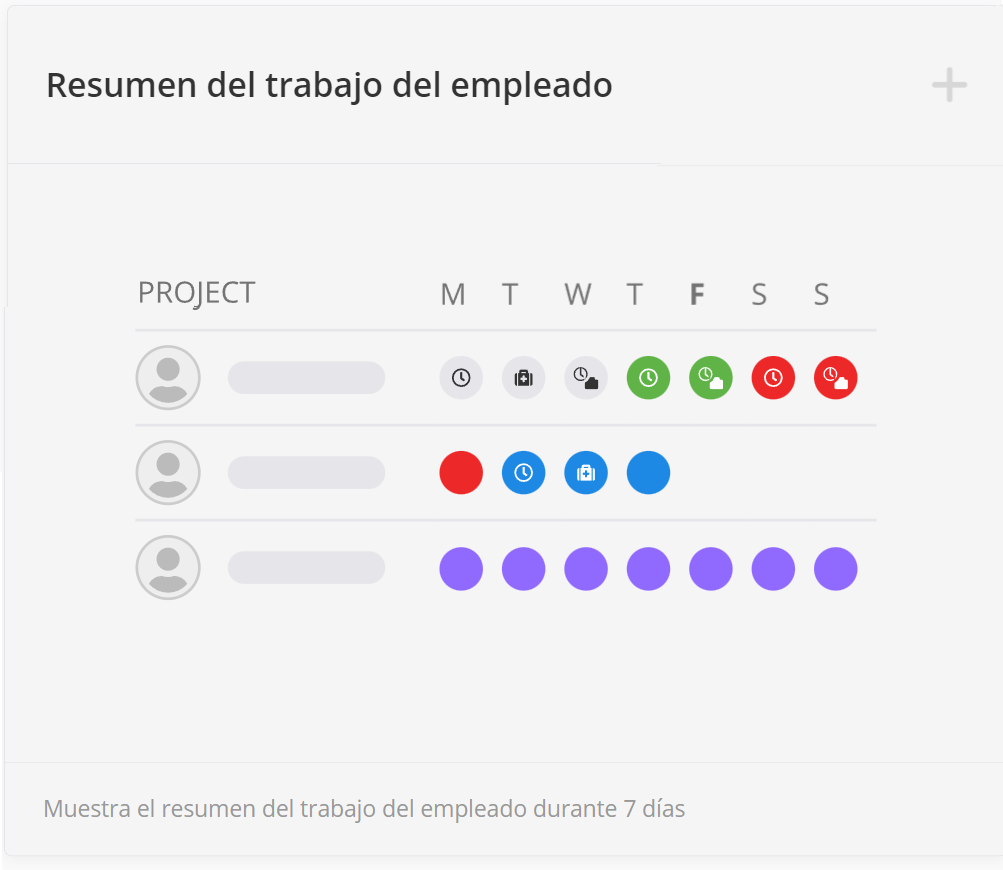Click the PROJECT column header
This screenshot has height=870, width=1003.
[197, 293]
